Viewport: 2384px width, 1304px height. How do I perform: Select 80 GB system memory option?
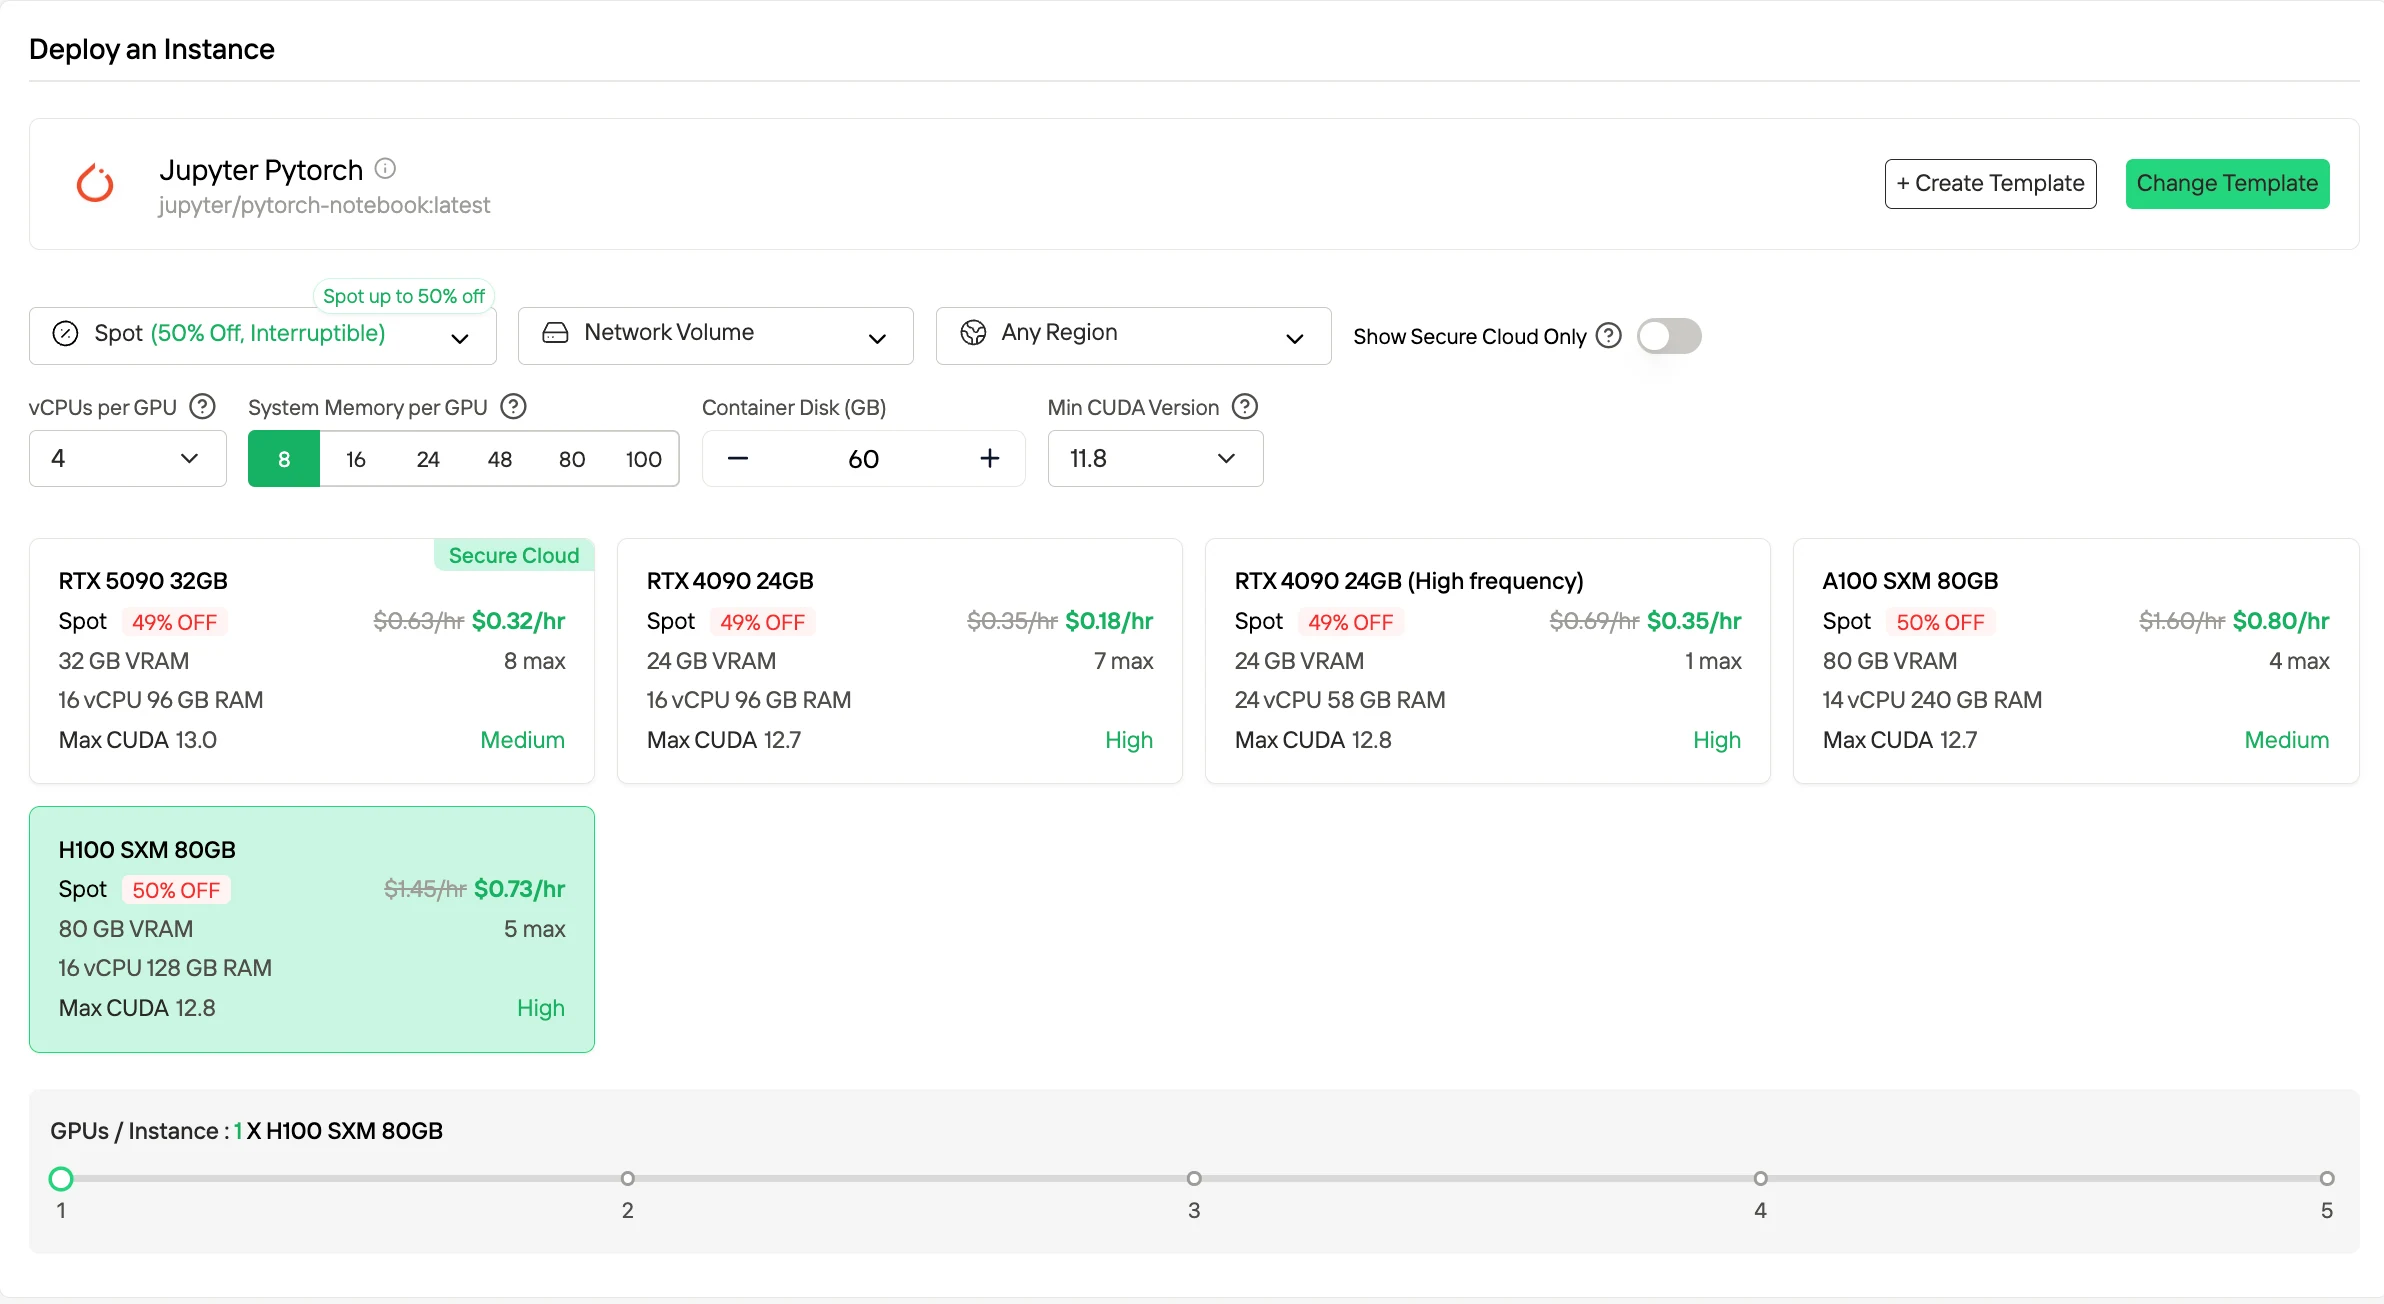(x=572, y=459)
